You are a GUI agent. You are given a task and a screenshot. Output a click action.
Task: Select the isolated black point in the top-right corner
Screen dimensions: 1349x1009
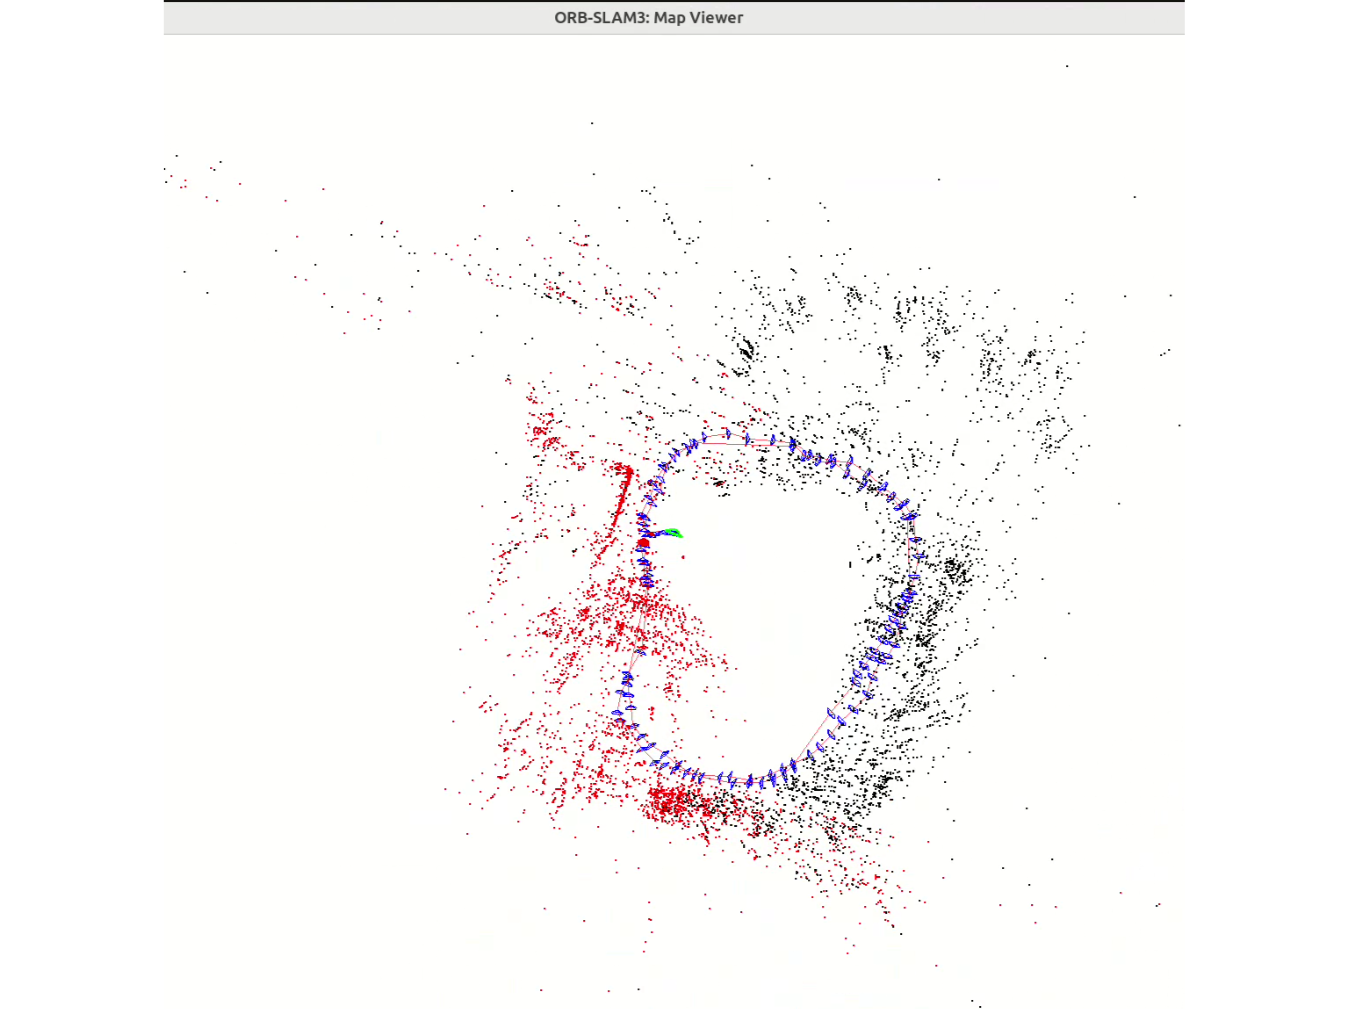coord(1067,66)
